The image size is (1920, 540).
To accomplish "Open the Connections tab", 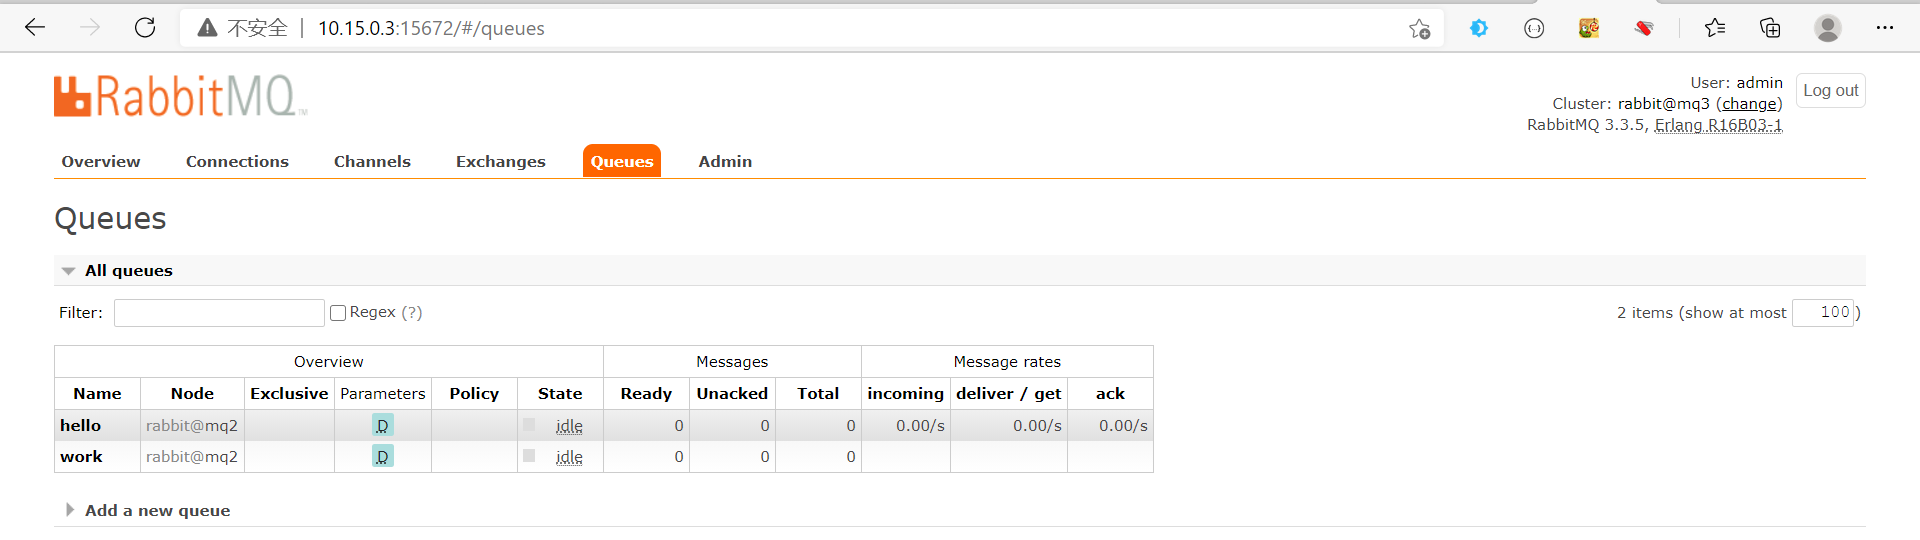I will [237, 162].
